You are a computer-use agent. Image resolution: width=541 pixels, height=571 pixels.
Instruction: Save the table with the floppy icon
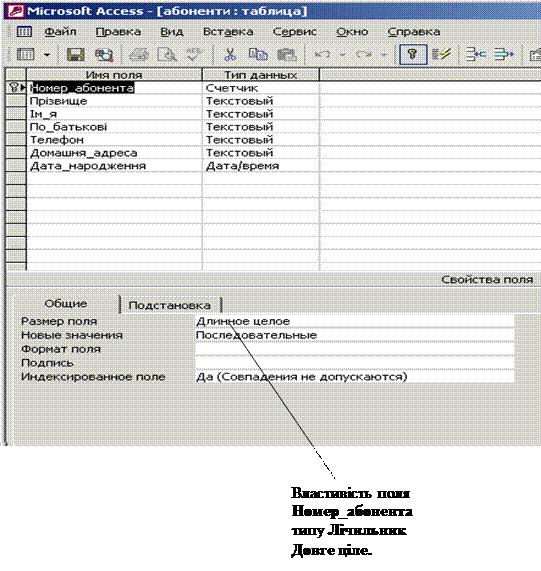(76, 55)
